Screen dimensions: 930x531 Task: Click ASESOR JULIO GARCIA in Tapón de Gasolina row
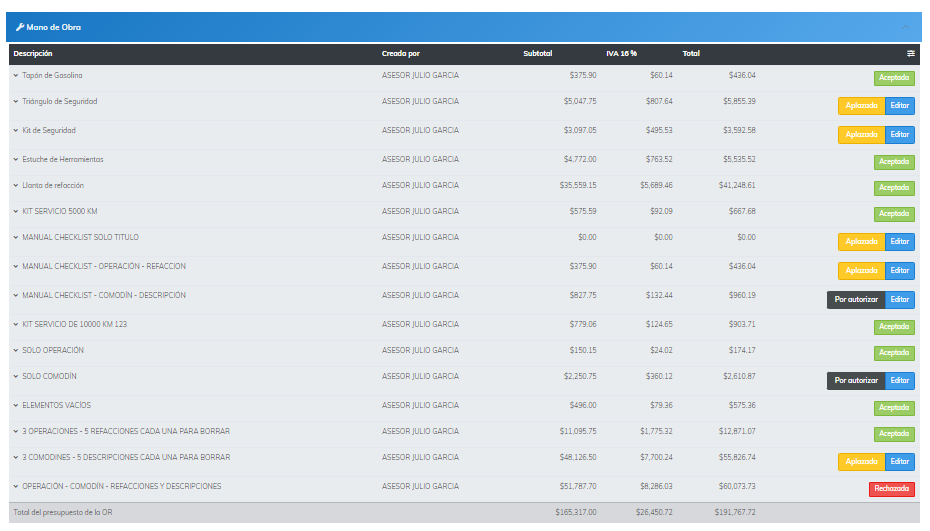(x=420, y=76)
